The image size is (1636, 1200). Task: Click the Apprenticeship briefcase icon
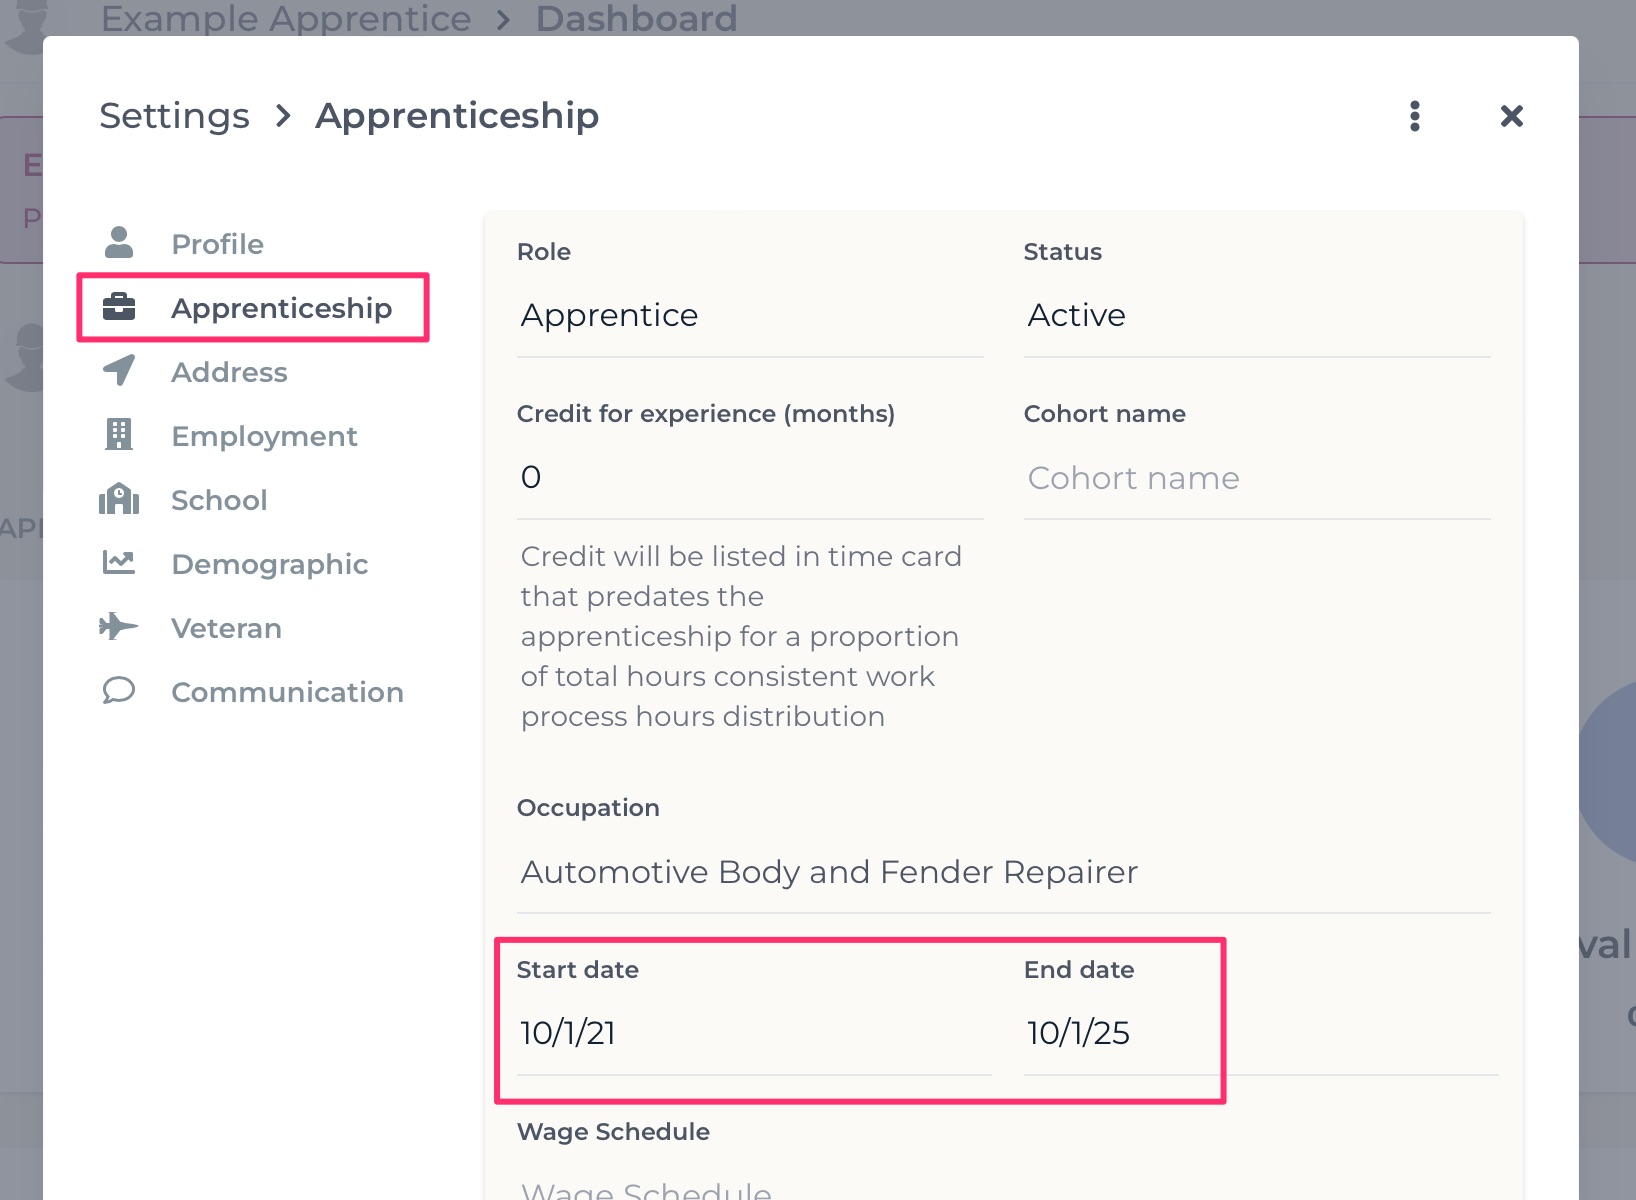[119, 307]
